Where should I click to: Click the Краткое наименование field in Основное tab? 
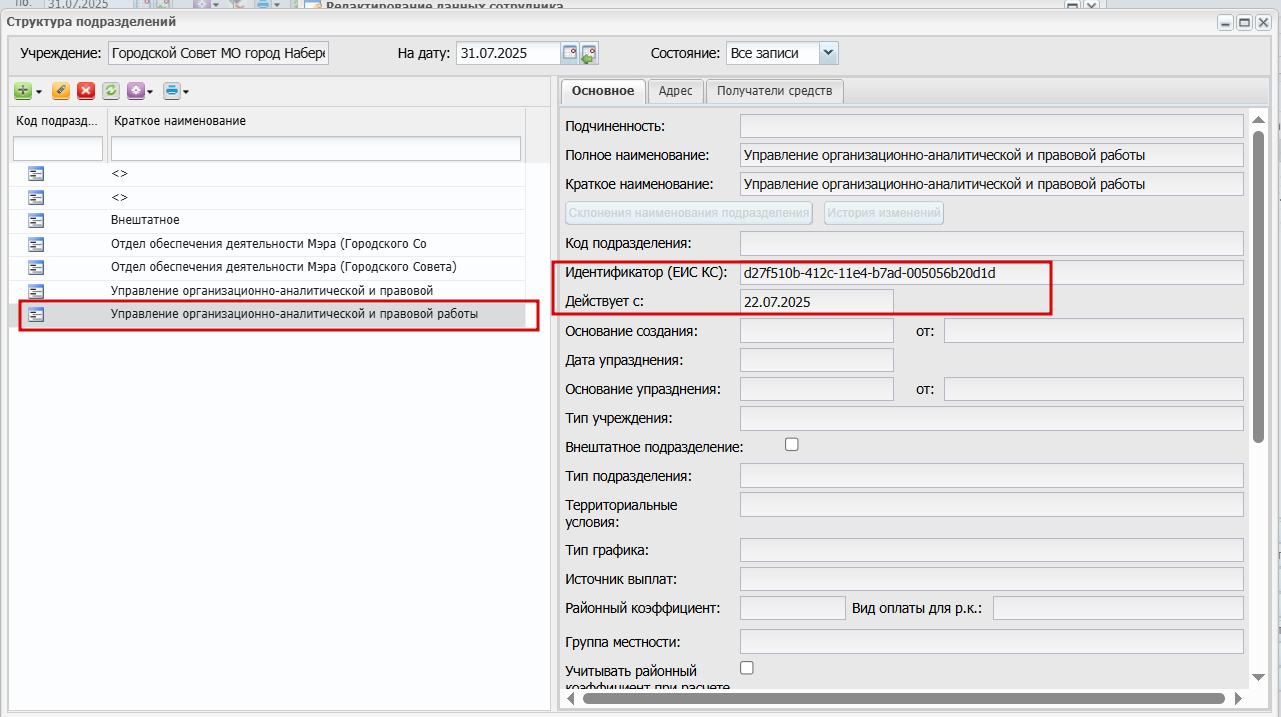[x=992, y=184]
